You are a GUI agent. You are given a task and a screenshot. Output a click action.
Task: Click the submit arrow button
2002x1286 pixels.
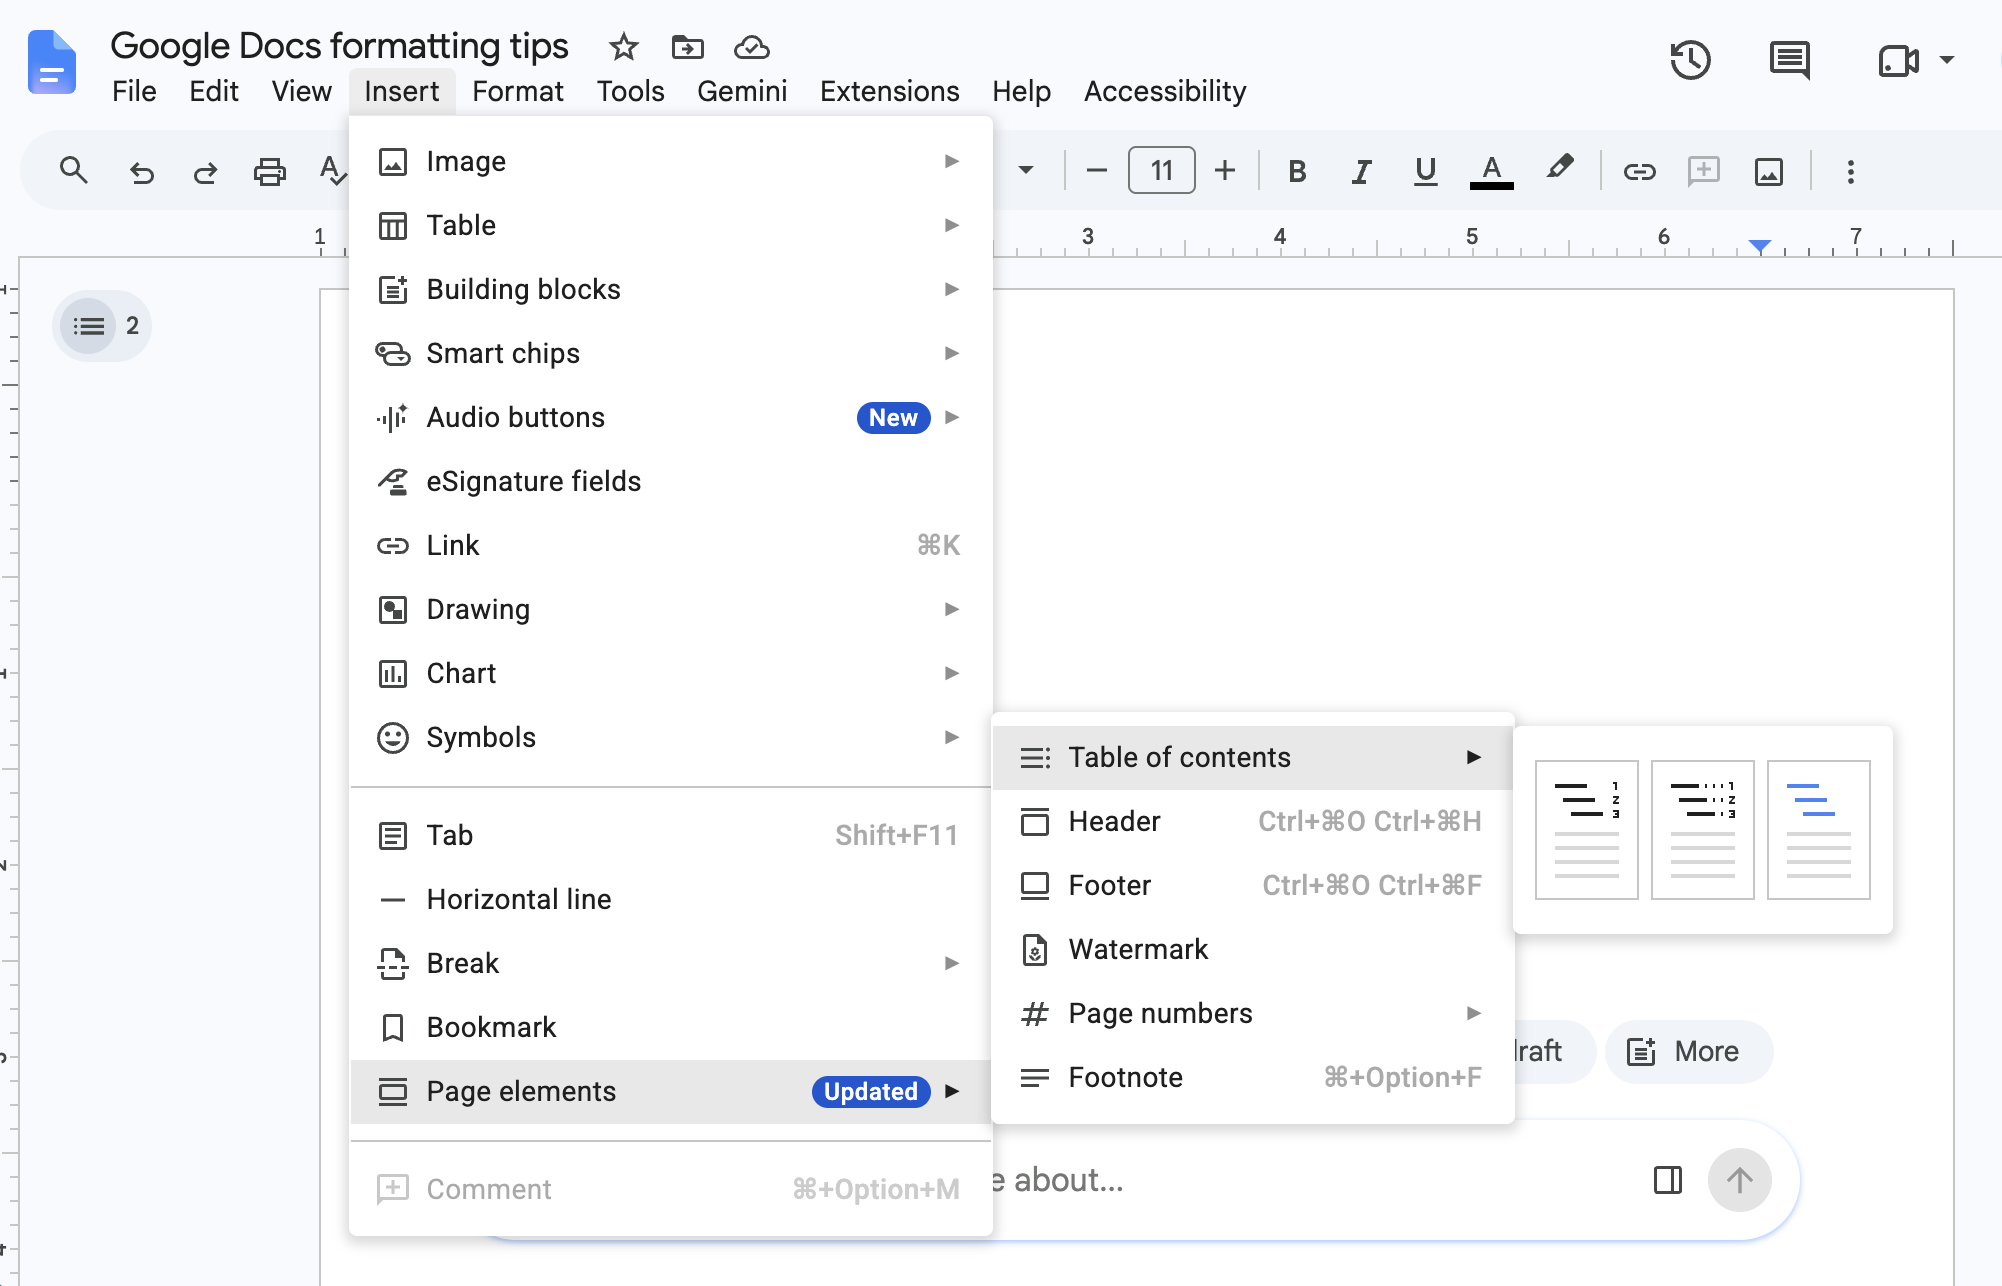click(1739, 1180)
